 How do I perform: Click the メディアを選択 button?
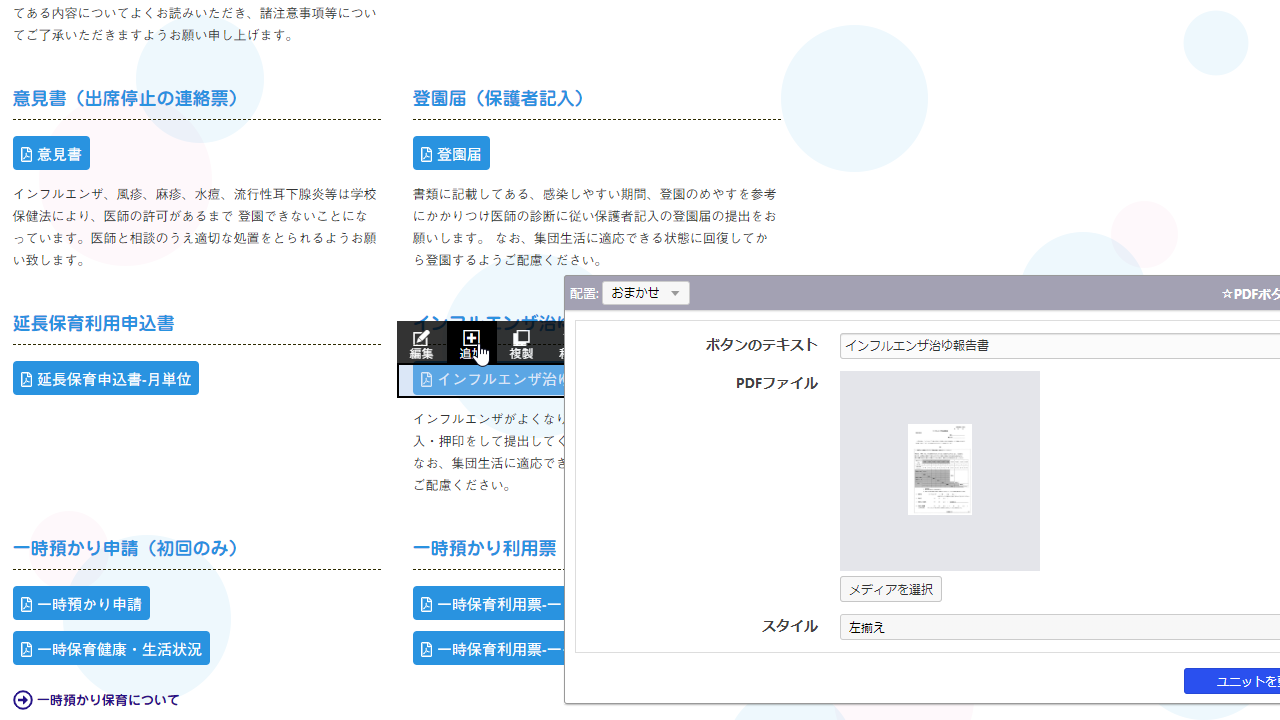(x=890, y=589)
